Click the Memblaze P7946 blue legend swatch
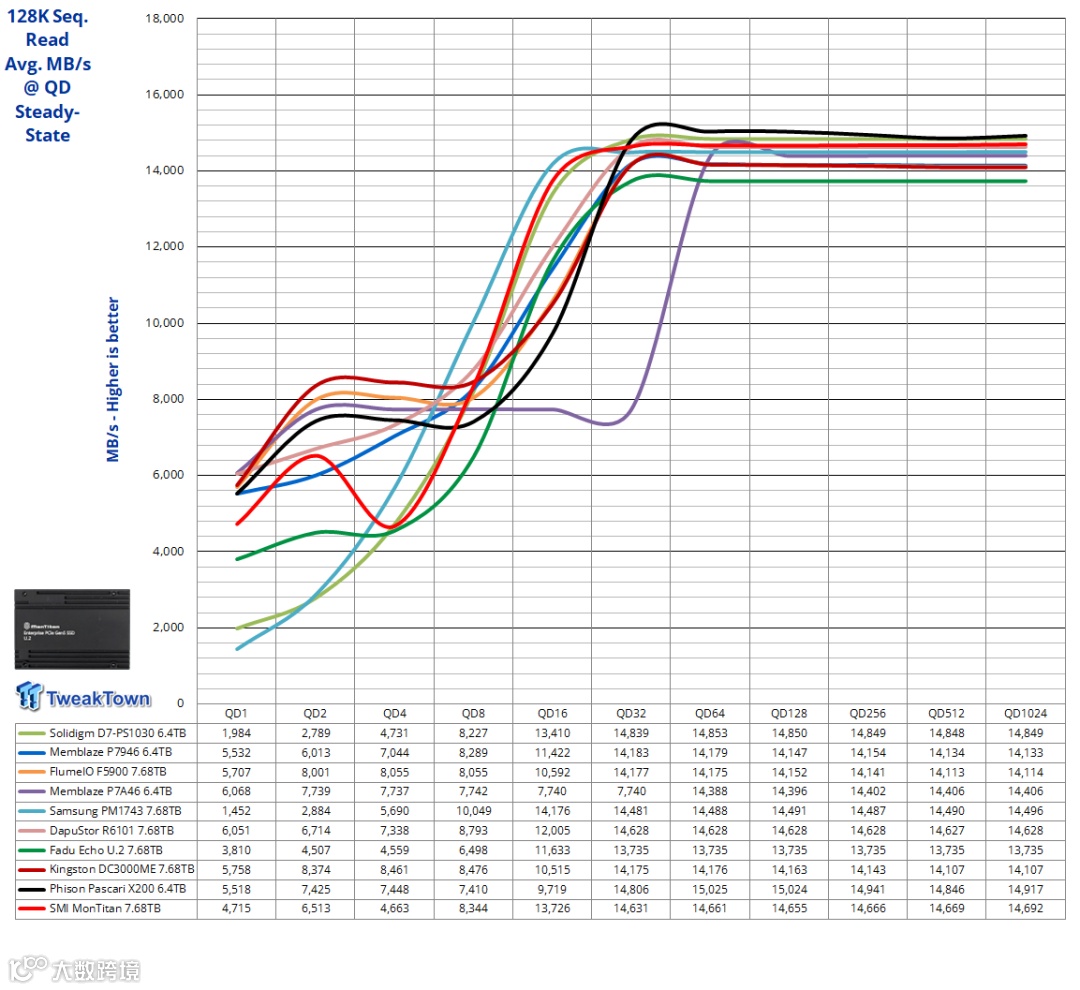 (x=32, y=753)
